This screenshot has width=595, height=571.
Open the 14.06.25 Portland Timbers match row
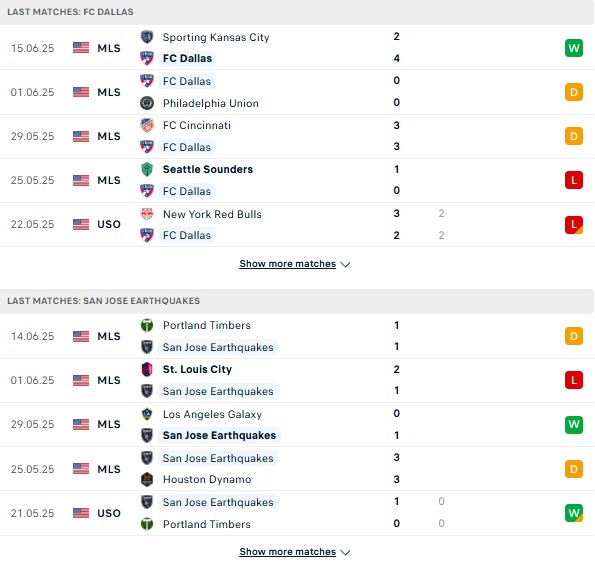pos(297,336)
